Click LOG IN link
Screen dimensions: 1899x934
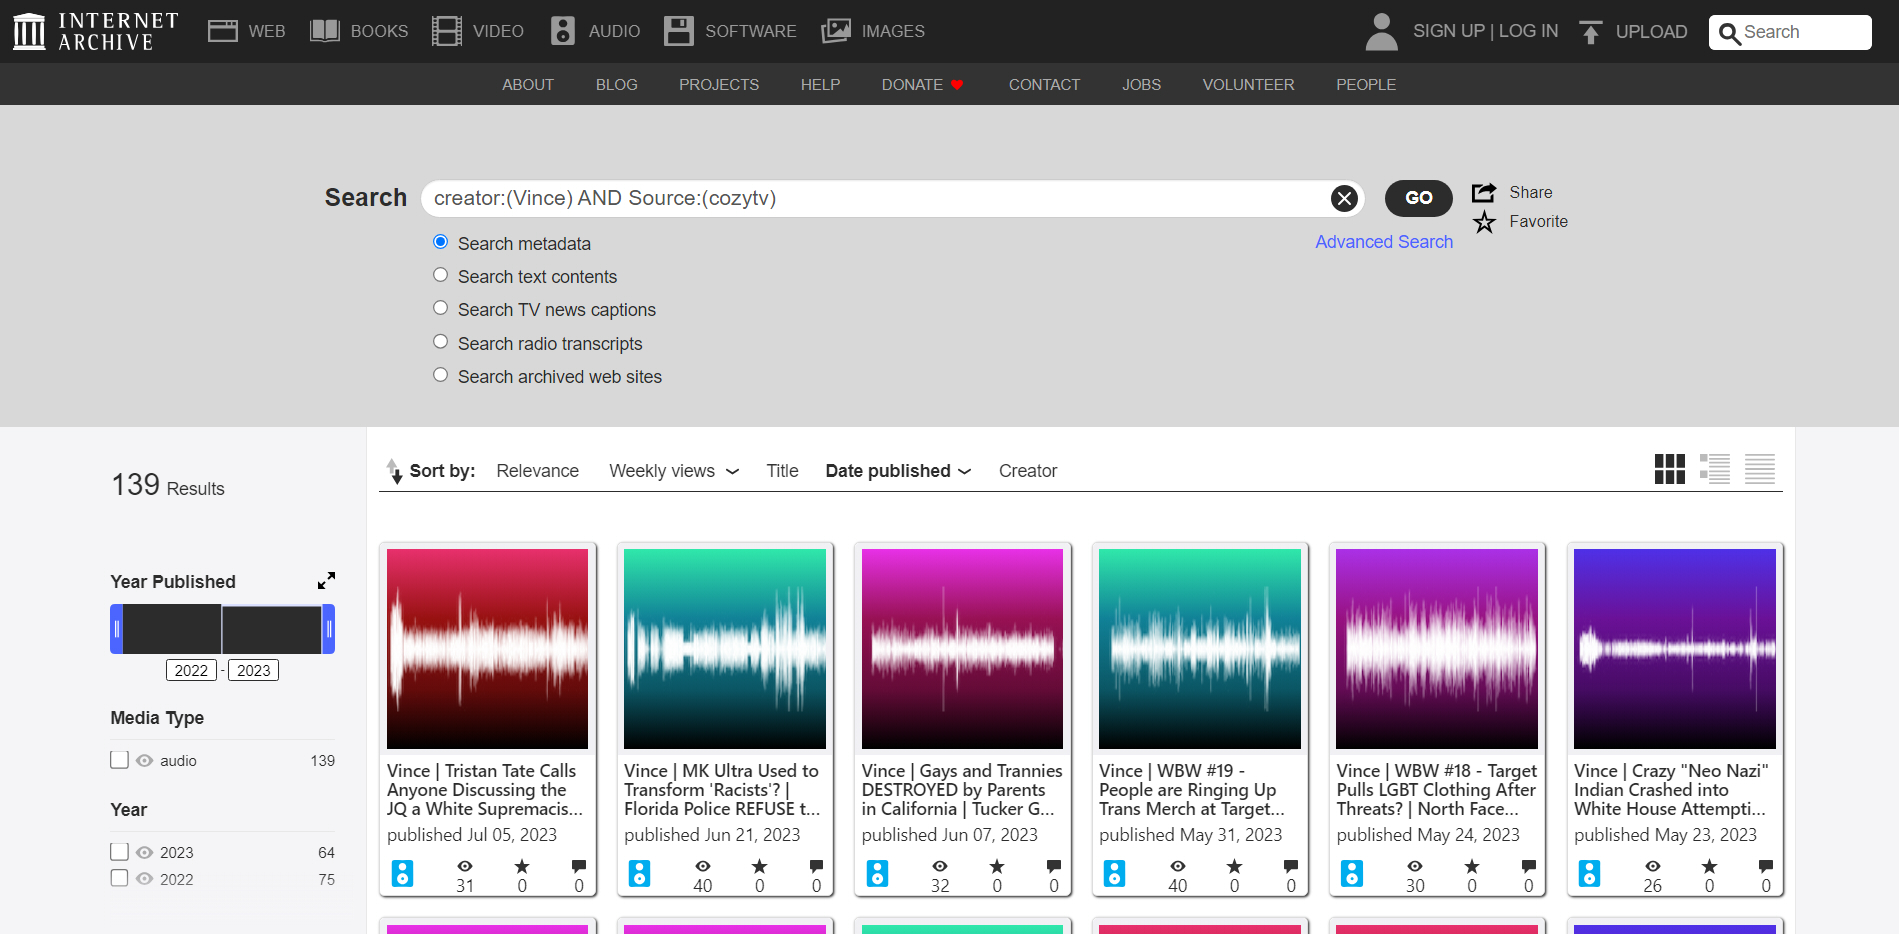click(x=1528, y=31)
